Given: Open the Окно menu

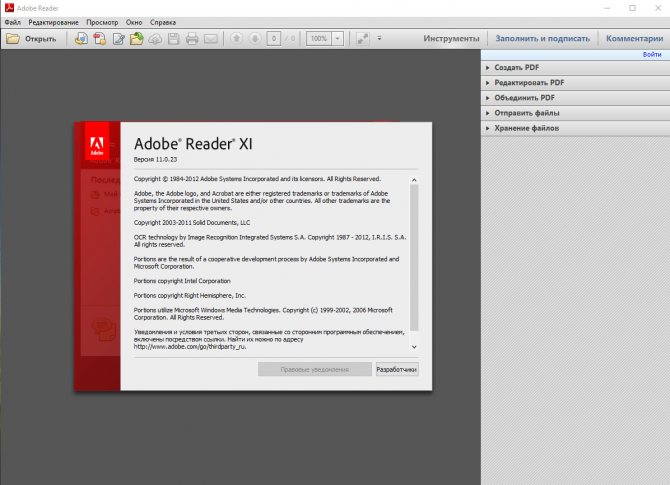Looking at the screenshot, I should coord(134,22).
